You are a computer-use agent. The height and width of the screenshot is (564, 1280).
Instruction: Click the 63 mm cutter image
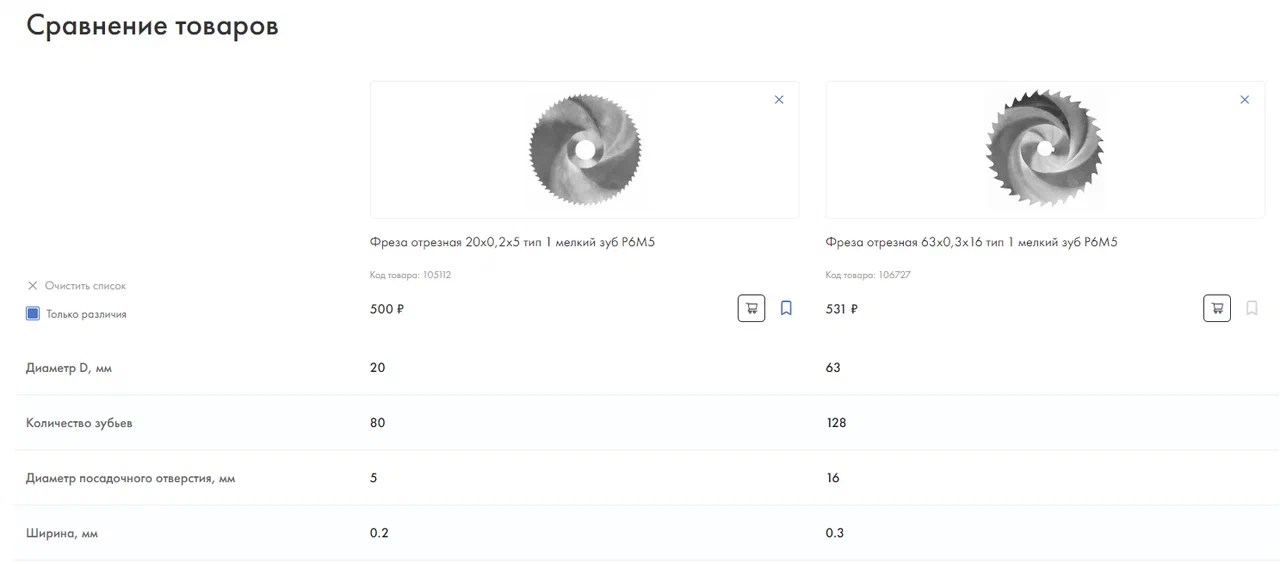pos(1045,149)
